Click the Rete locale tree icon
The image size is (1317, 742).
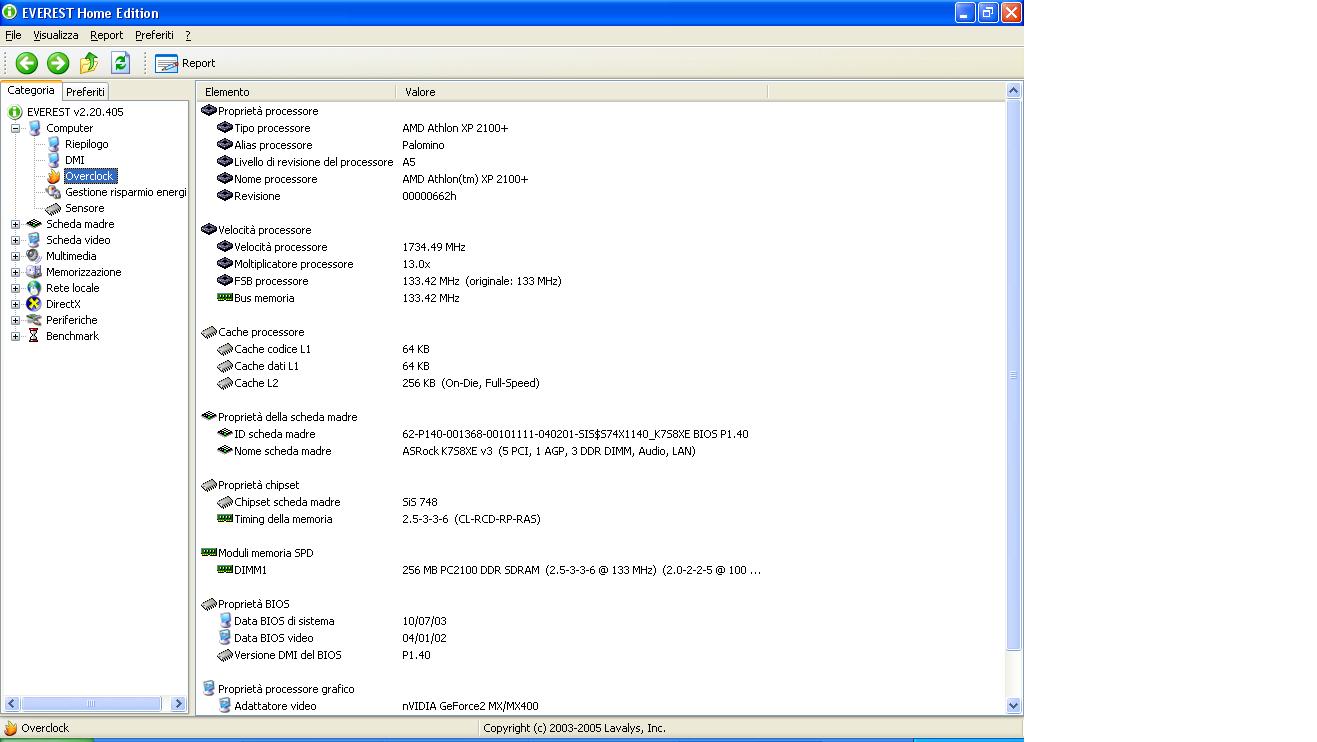(x=34, y=288)
